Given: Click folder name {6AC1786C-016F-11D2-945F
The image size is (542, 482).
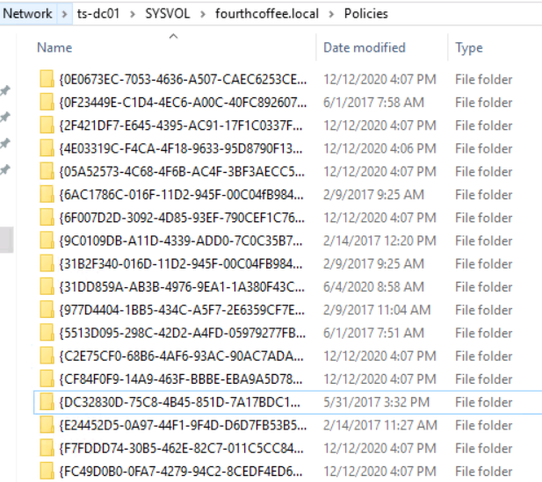Looking at the screenshot, I should pyautogui.click(x=181, y=195).
